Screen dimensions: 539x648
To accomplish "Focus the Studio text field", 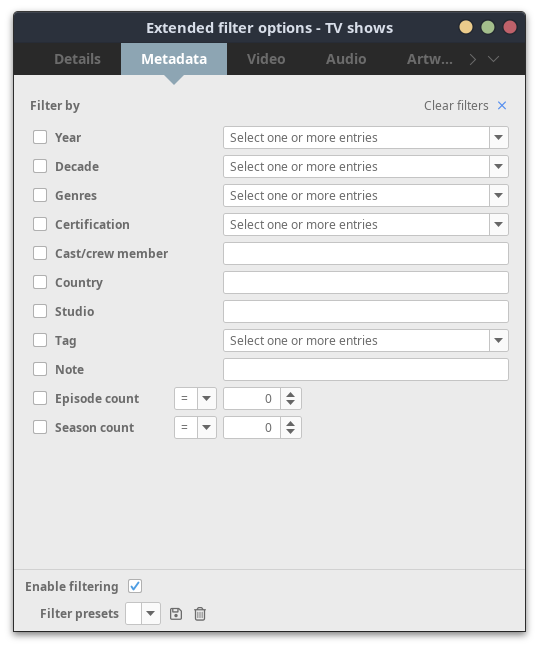I will [366, 312].
